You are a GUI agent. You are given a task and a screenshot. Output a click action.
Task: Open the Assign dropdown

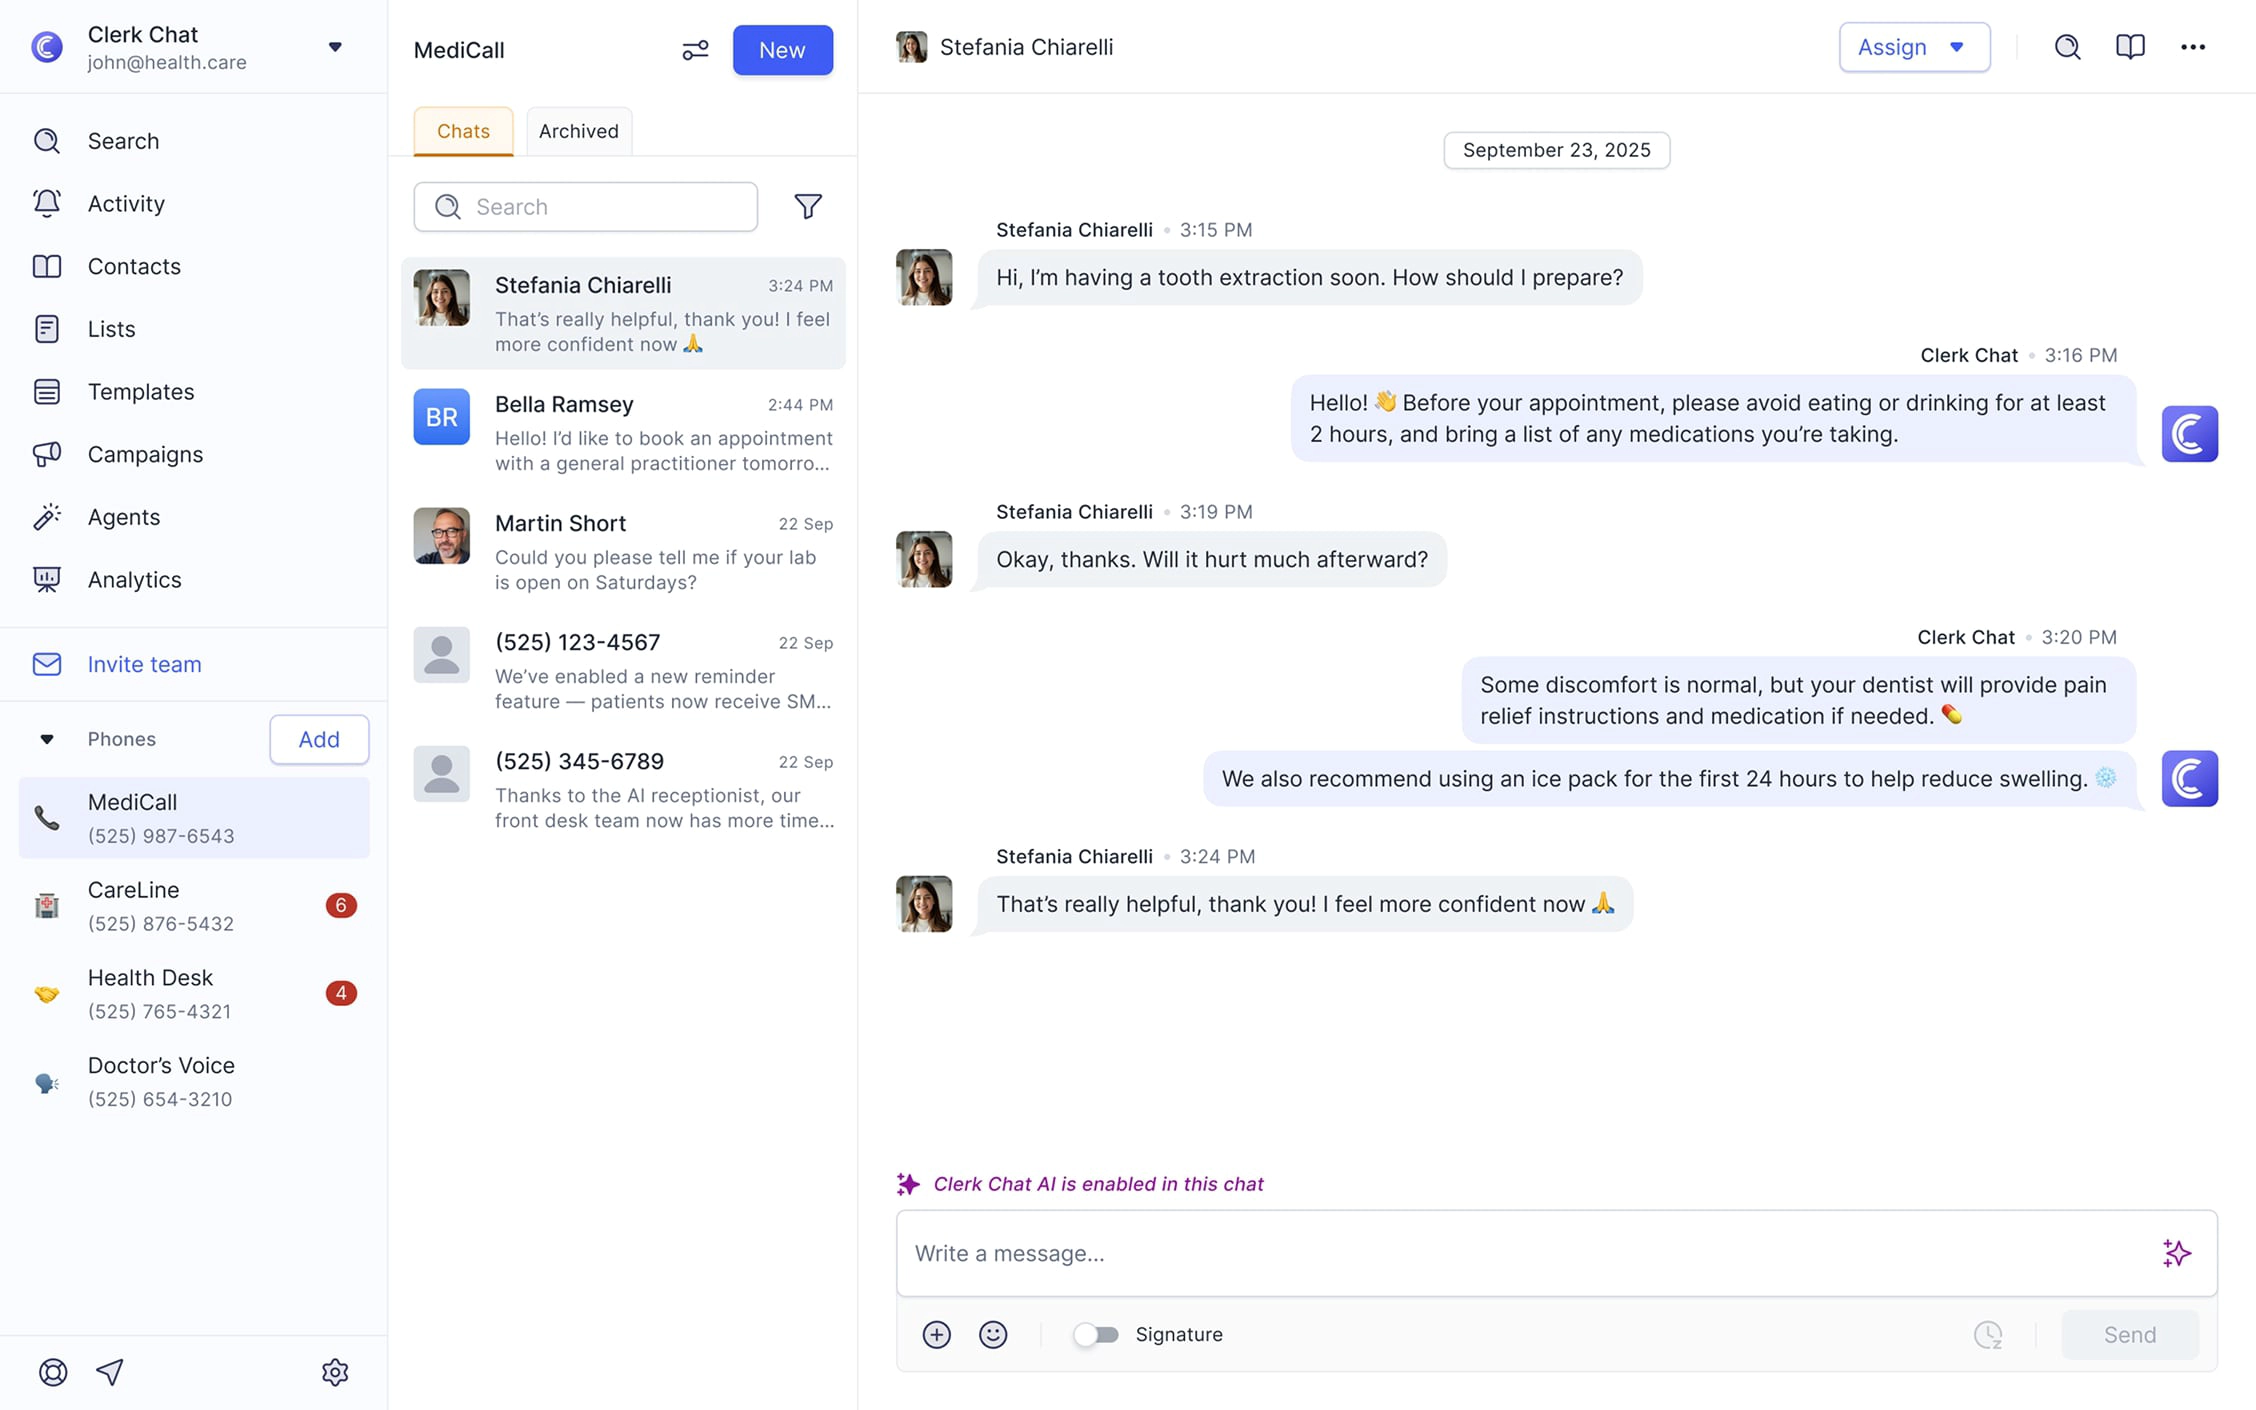tap(1913, 47)
